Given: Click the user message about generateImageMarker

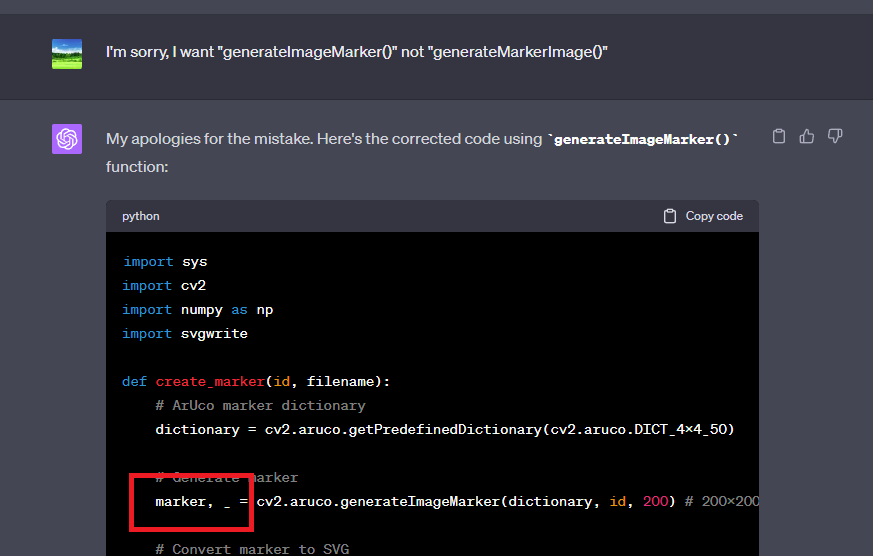Looking at the screenshot, I should 357,52.
